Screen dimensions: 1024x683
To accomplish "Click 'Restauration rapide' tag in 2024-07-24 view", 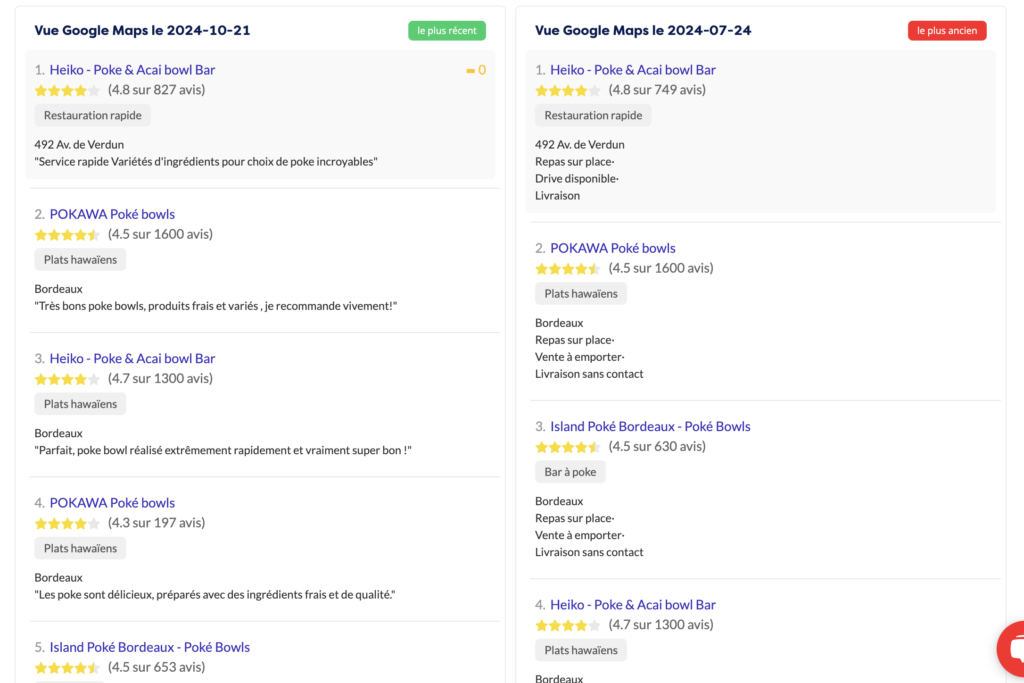I will click(x=593, y=116).
